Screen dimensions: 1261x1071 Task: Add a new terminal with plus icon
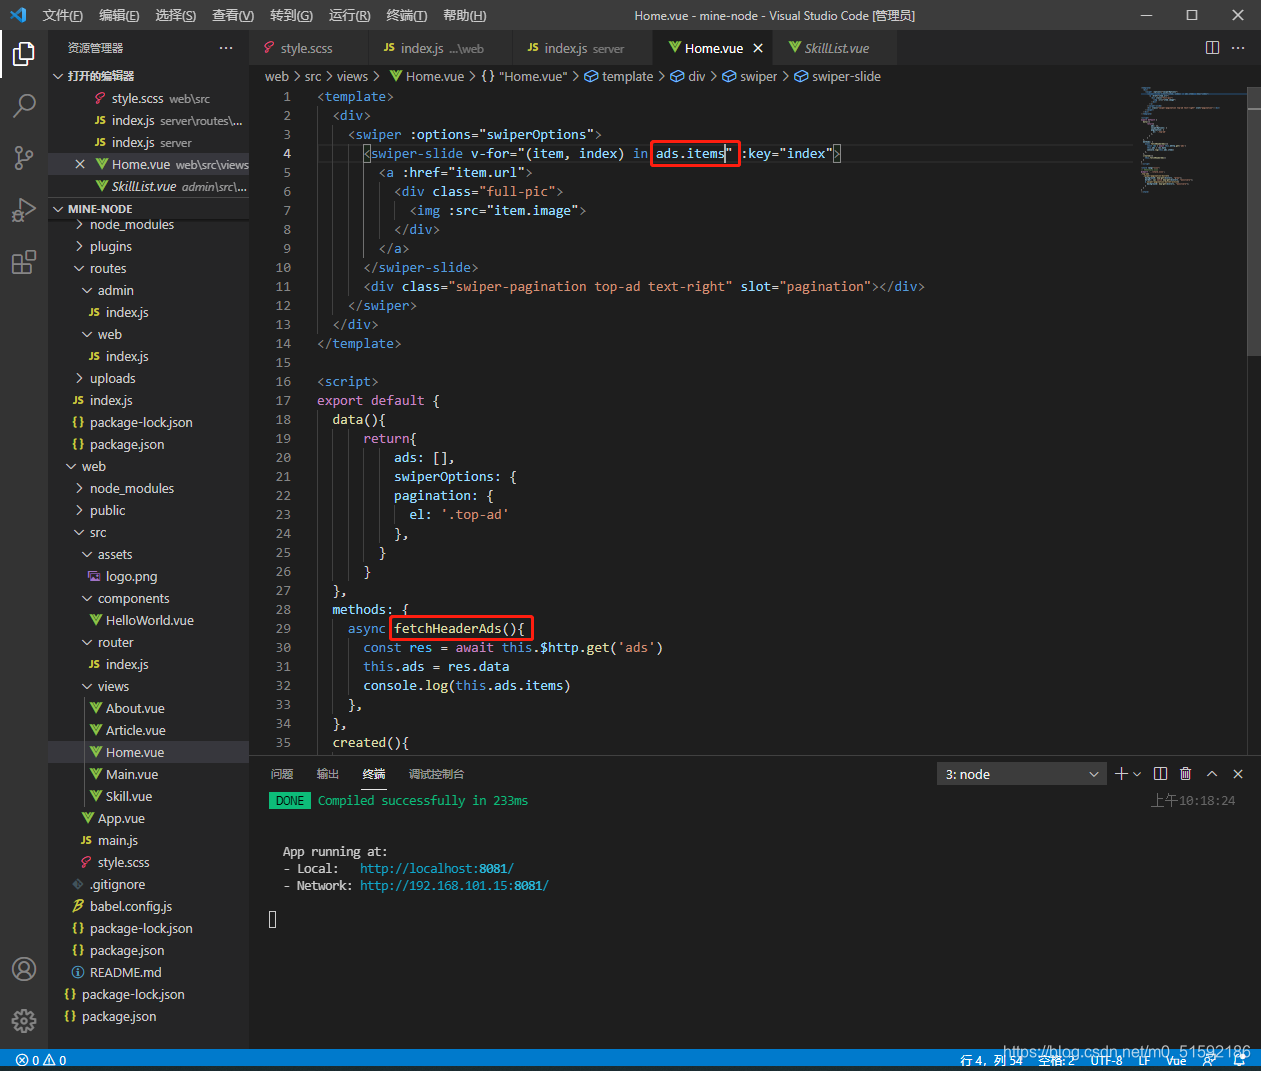[1121, 774]
